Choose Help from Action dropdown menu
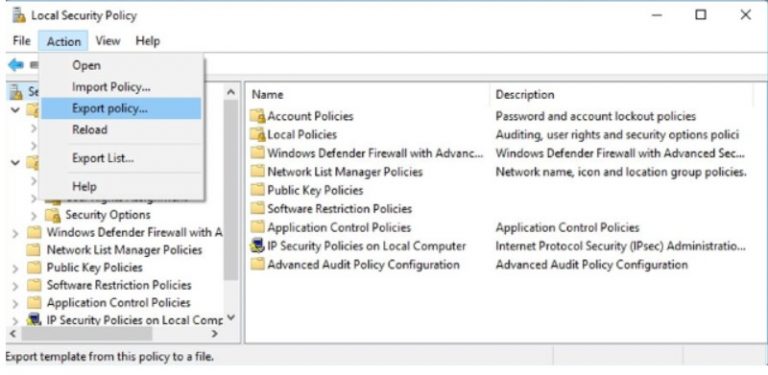The width and height of the screenshot is (768, 375). click(x=121, y=187)
